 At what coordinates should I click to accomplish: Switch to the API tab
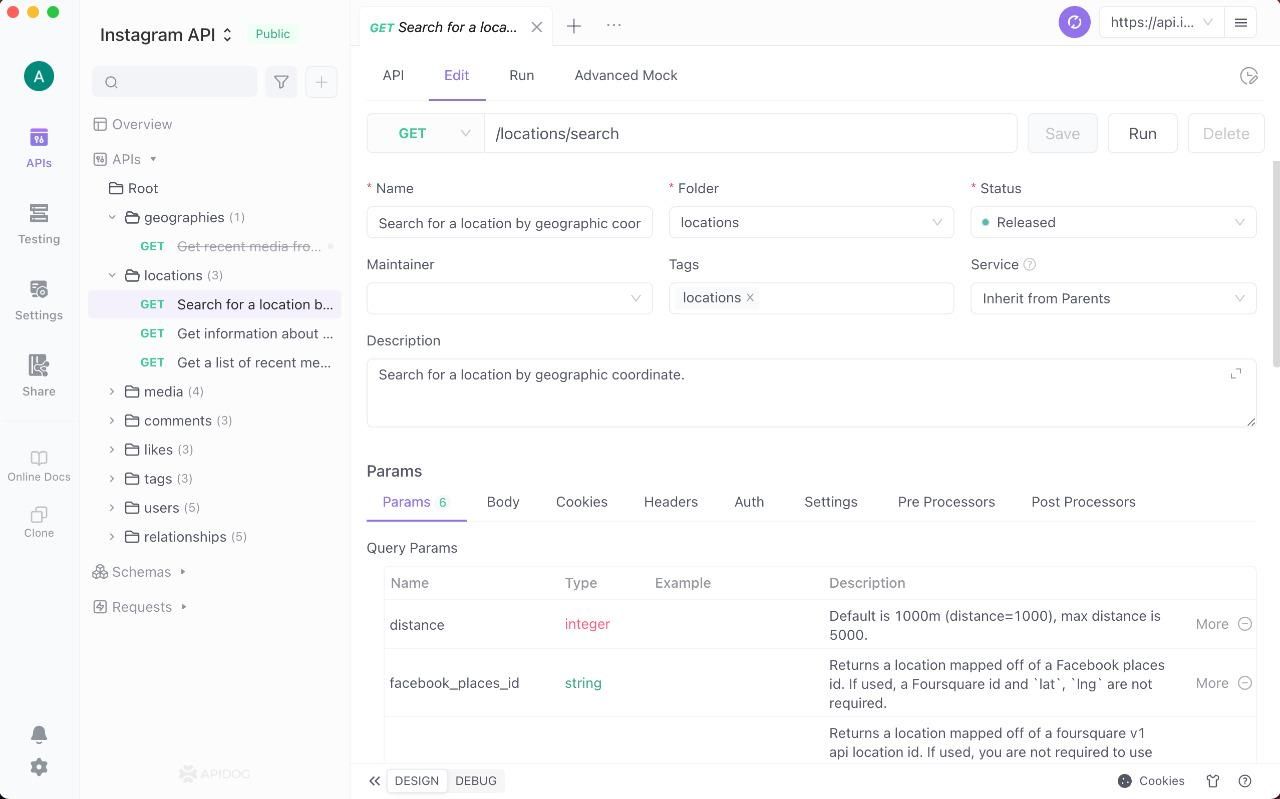pyautogui.click(x=393, y=75)
